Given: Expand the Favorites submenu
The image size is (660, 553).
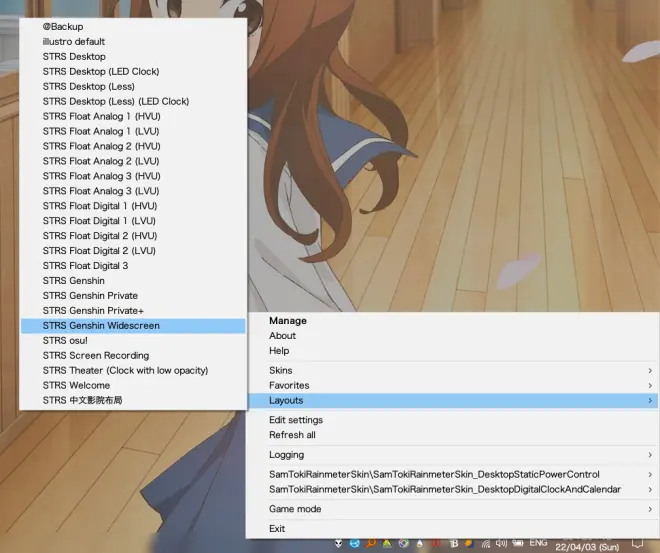Looking at the screenshot, I should [x=453, y=386].
